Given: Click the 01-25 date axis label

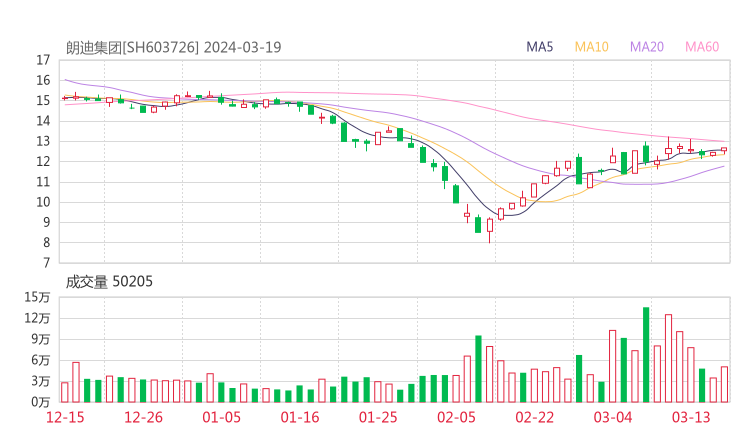Looking at the screenshot, I should point(378,417).
